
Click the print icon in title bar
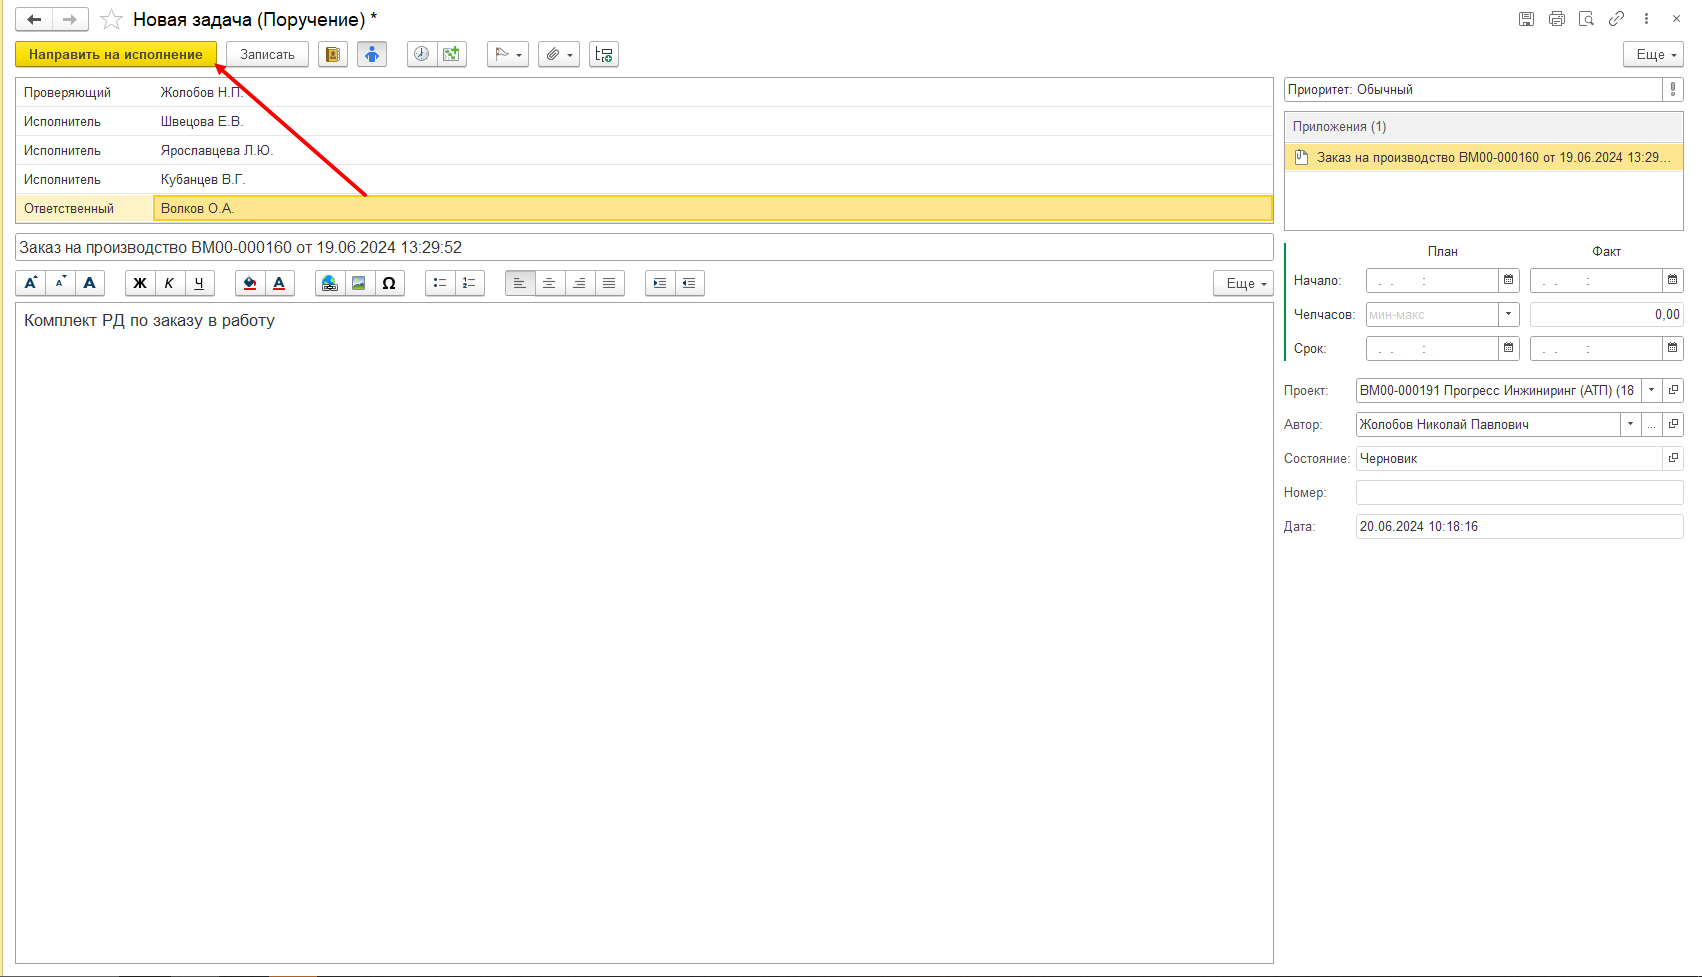pos(1557,19)
